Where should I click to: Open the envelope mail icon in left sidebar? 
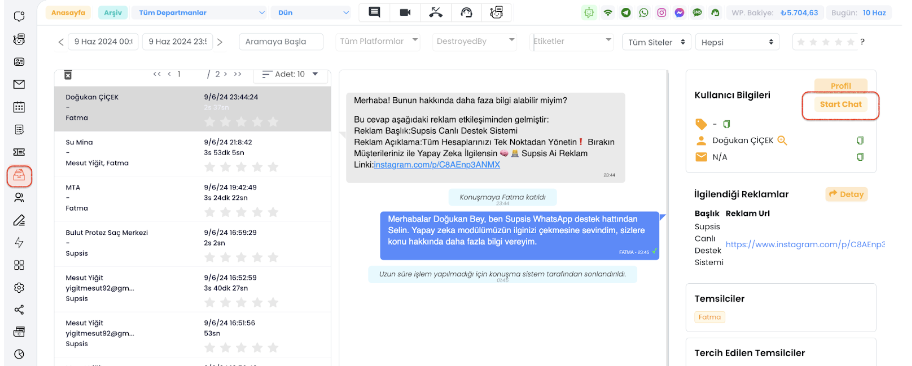point(19,84)
